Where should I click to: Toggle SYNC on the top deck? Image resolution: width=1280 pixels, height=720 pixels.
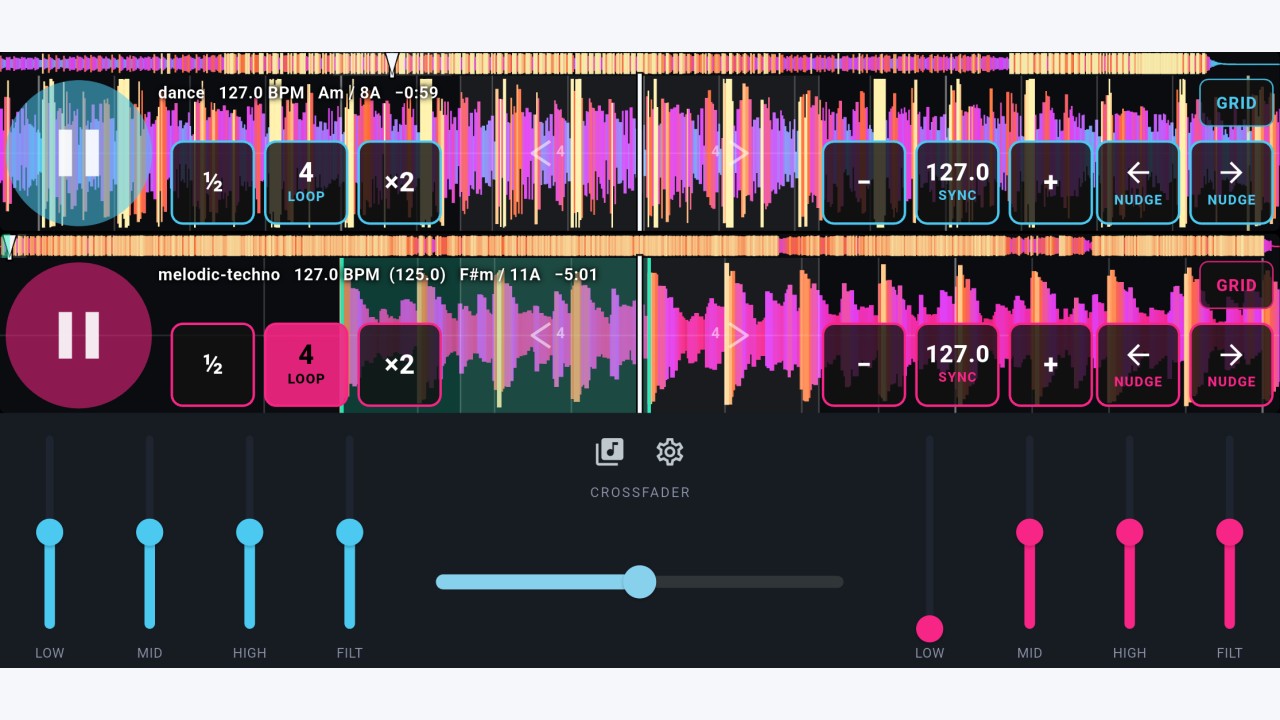957,182
